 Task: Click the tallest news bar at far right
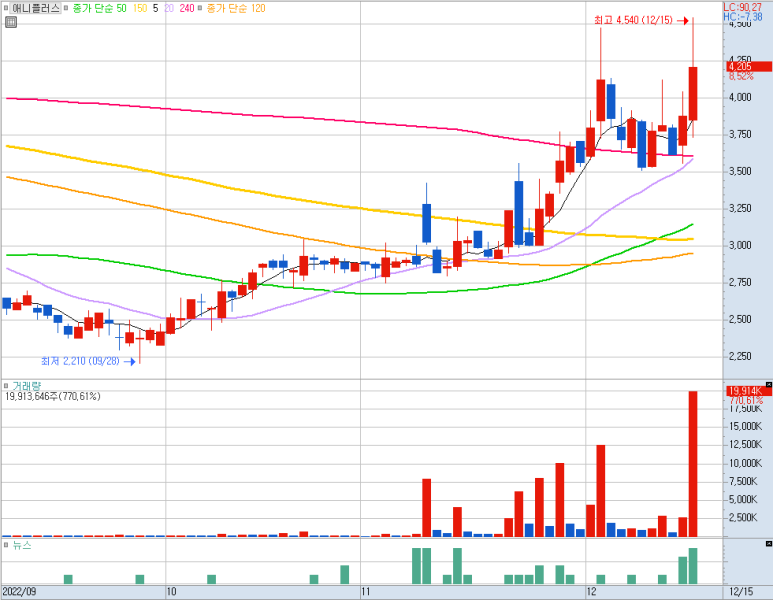(693, 566)
